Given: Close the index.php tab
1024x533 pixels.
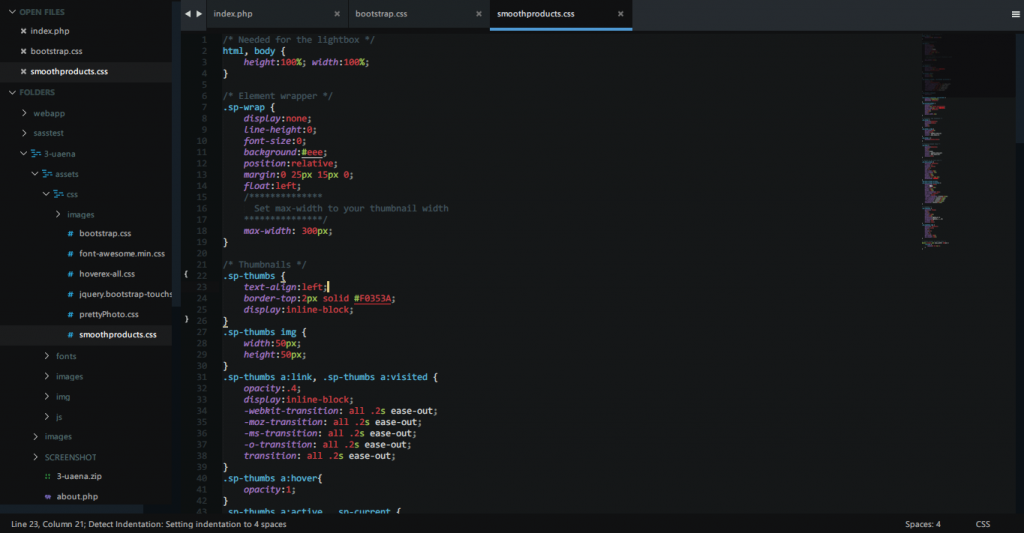Looking at the screenshot, I should pyautogui.click(x=336, y=14).
